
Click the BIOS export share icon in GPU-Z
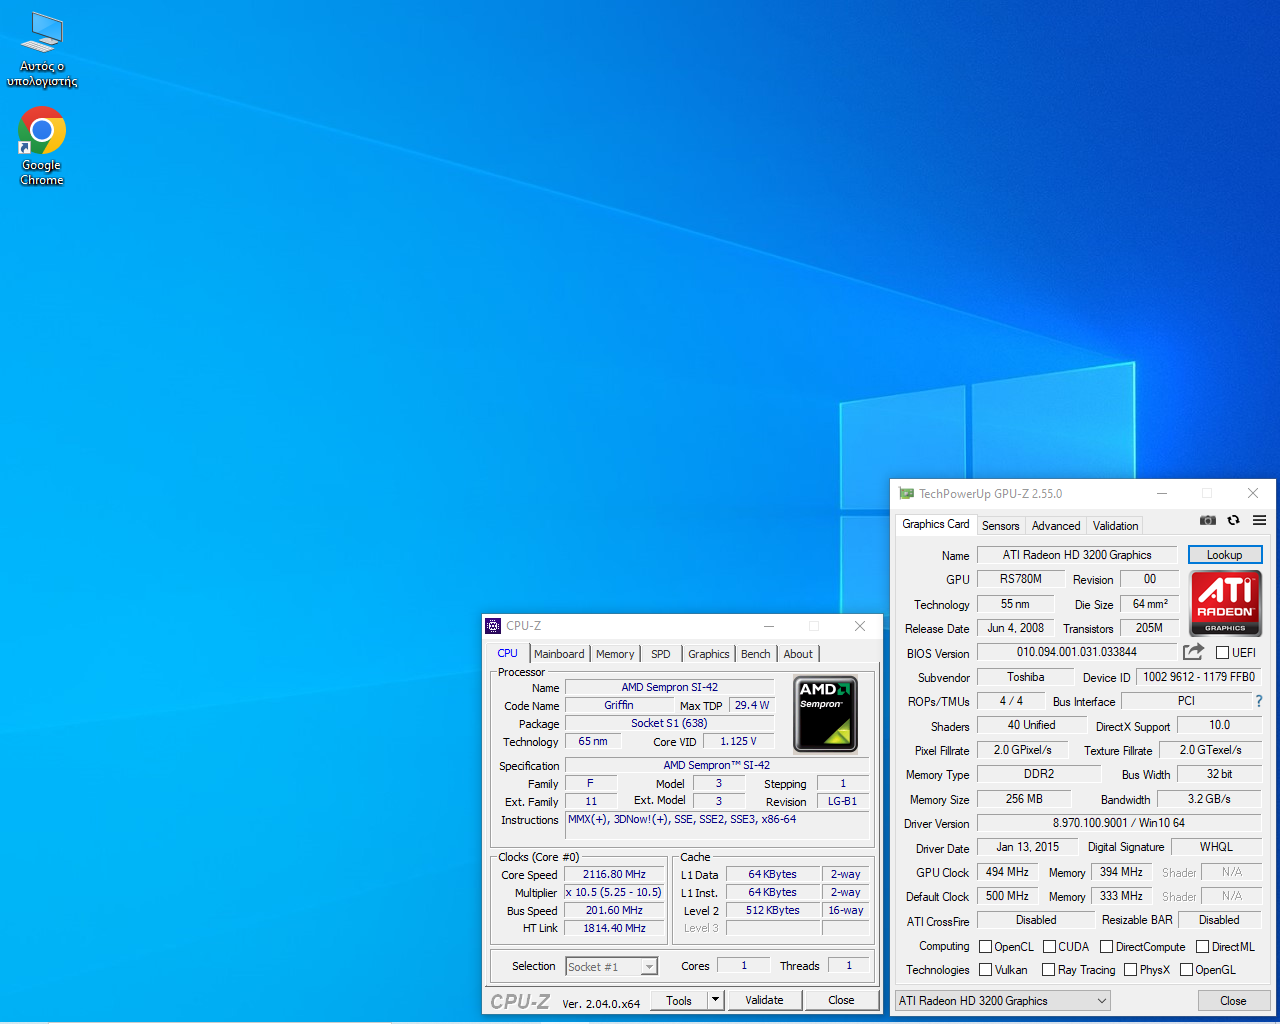point(1193,652)
